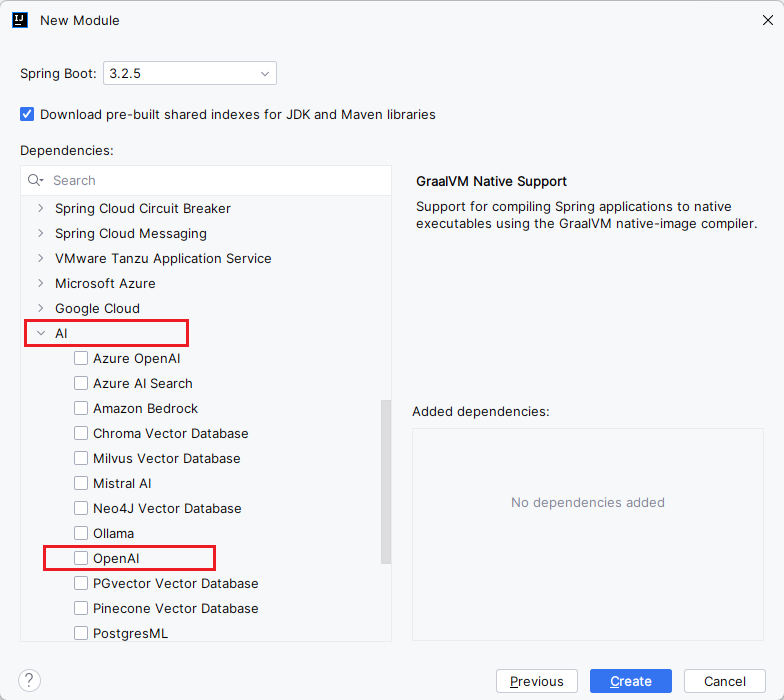Click the 'Added dependencies:' label
The height and width of the screenshot is (700, 784).
(480, 412)
